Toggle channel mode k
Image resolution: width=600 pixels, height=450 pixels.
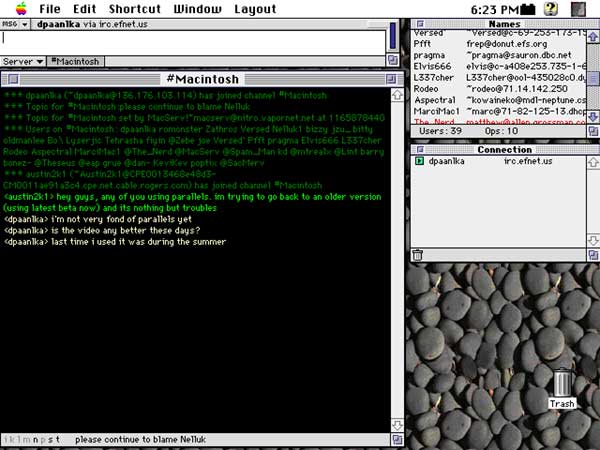(x=11, y=440)
